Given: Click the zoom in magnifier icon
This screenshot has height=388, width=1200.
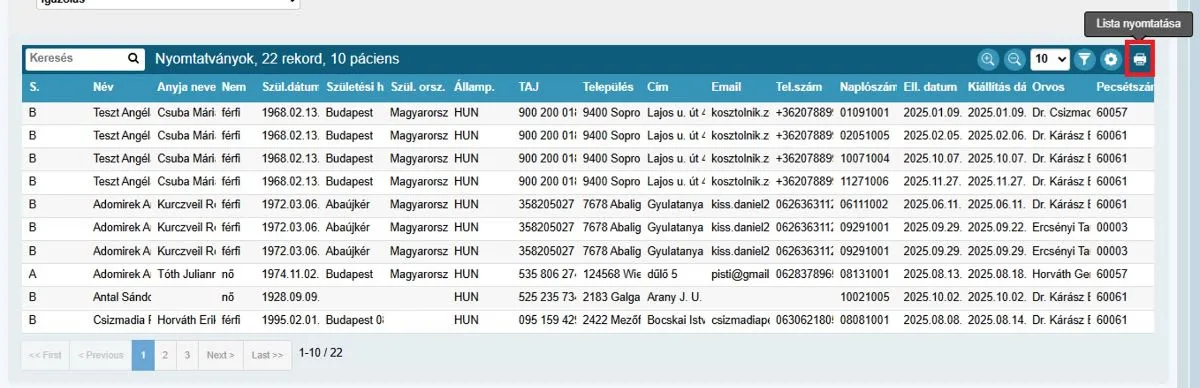Looking at the screenshot, I should pyautogui.click(x=988, y=59).
